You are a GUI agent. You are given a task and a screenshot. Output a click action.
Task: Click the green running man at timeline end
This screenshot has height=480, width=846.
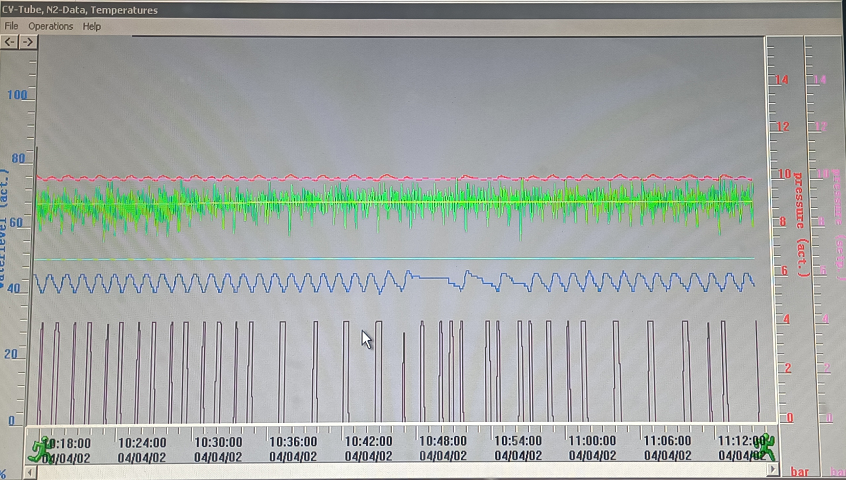764,446
